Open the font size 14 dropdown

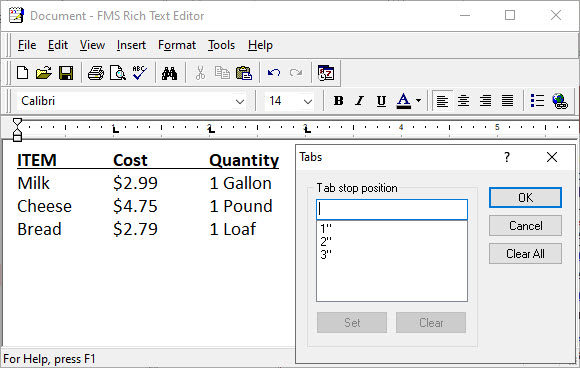click(308, 101)
